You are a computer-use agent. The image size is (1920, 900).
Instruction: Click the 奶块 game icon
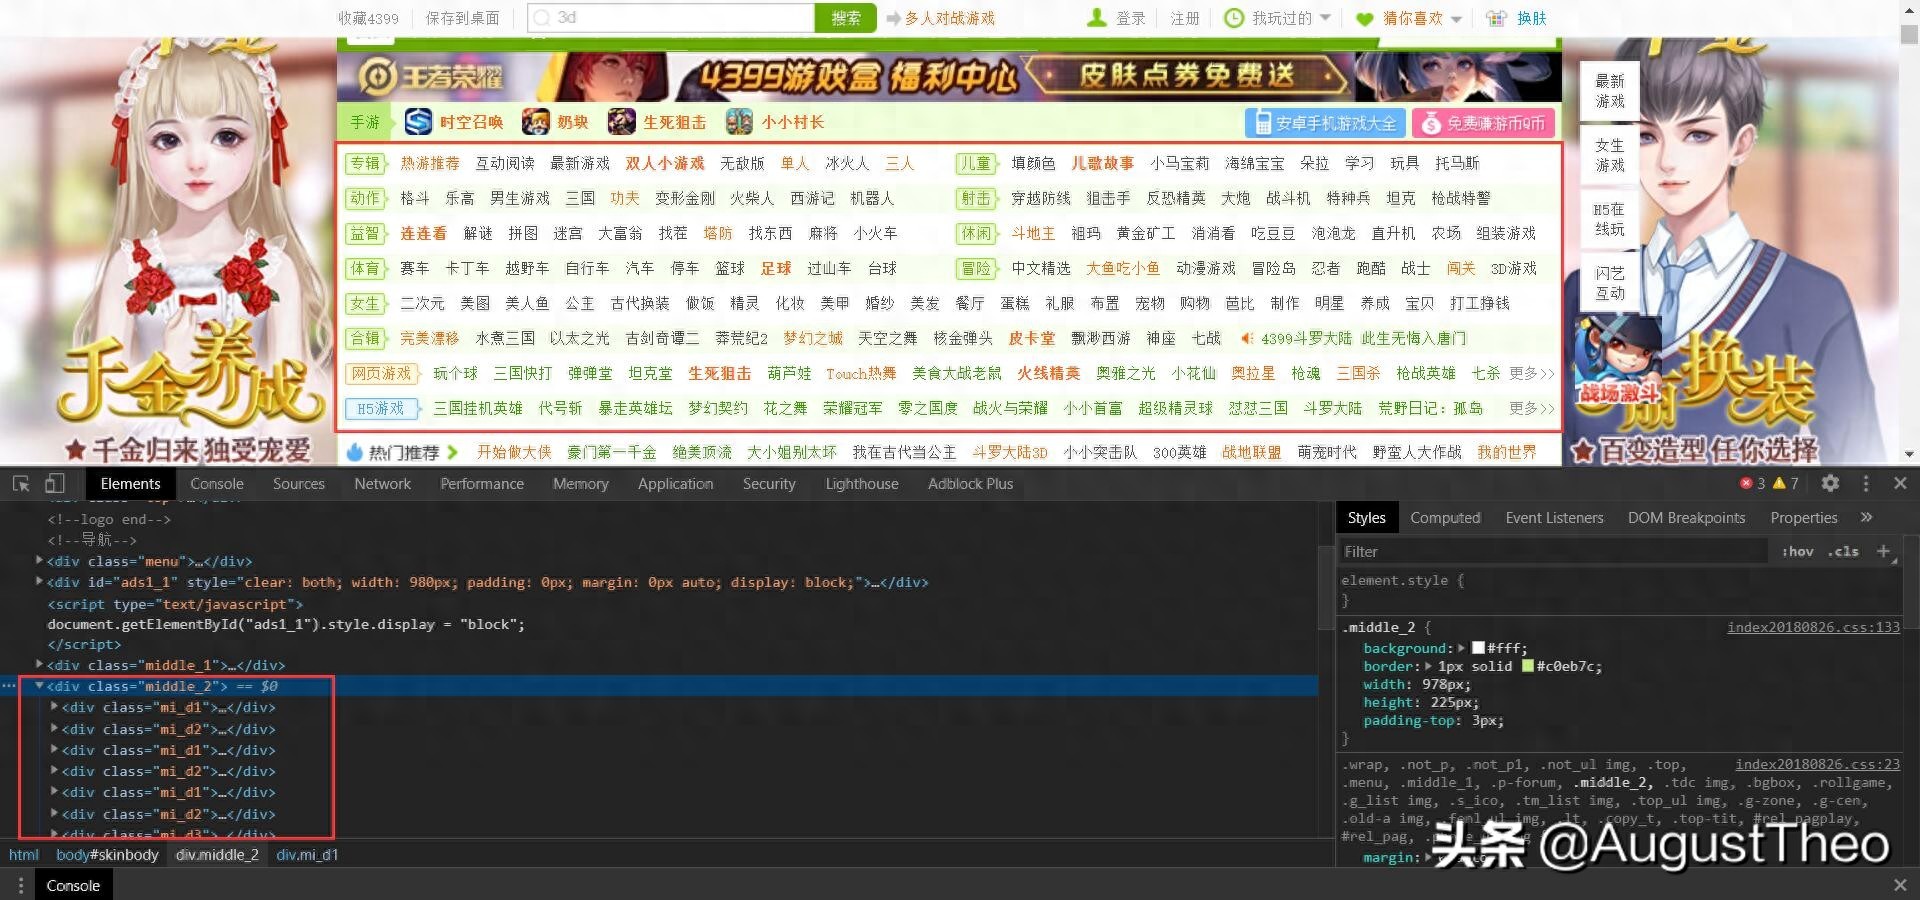click(x=535, y=122)
